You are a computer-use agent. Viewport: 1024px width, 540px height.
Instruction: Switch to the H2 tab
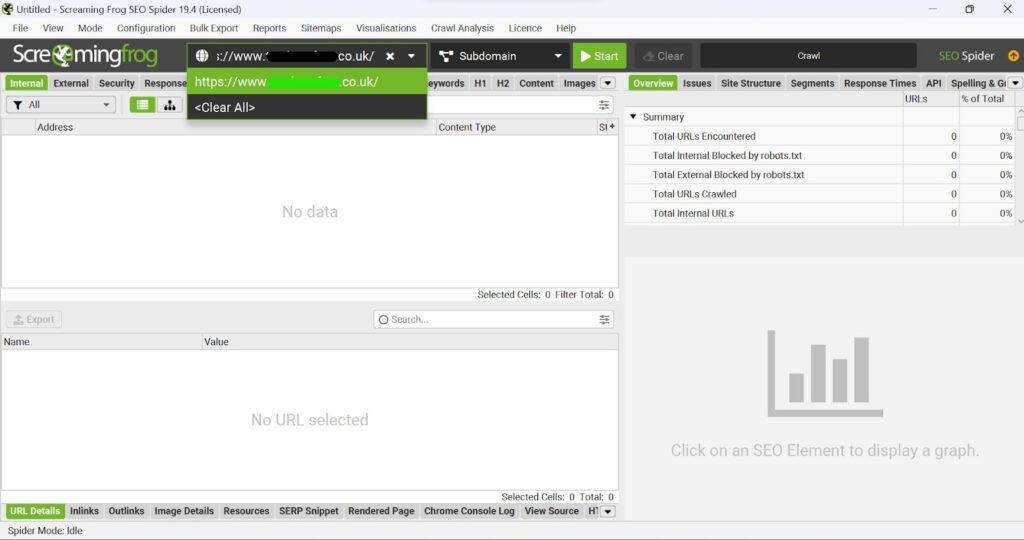click(x=503, y=83)
